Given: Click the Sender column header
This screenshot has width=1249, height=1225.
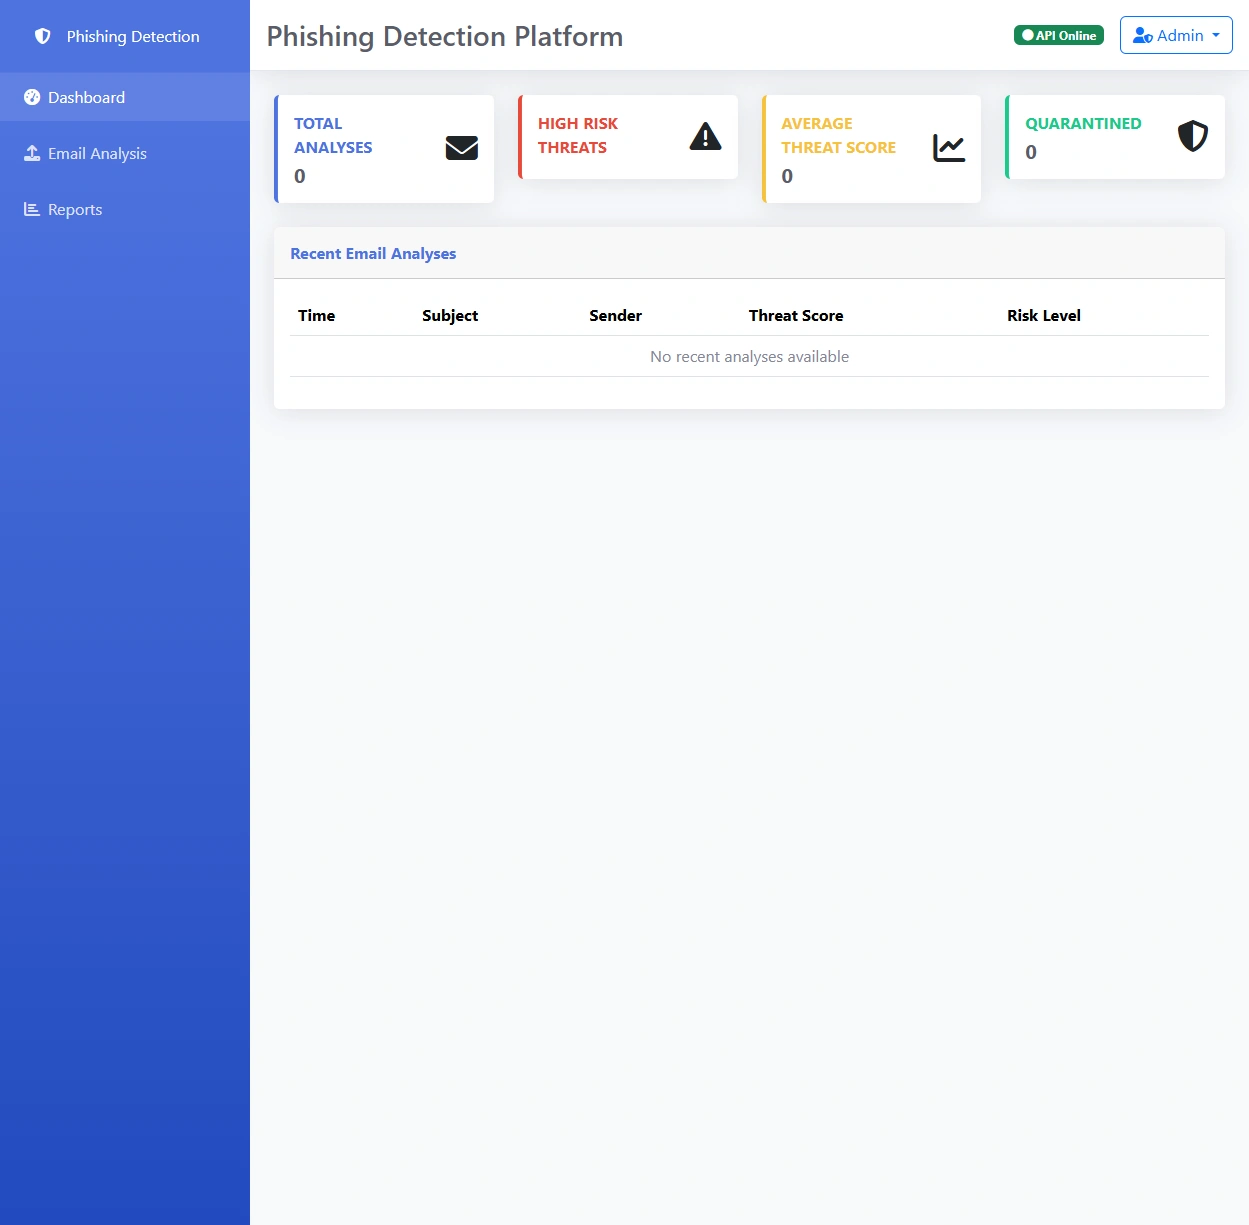Looking at the screenshot, I should coord(615,316).
